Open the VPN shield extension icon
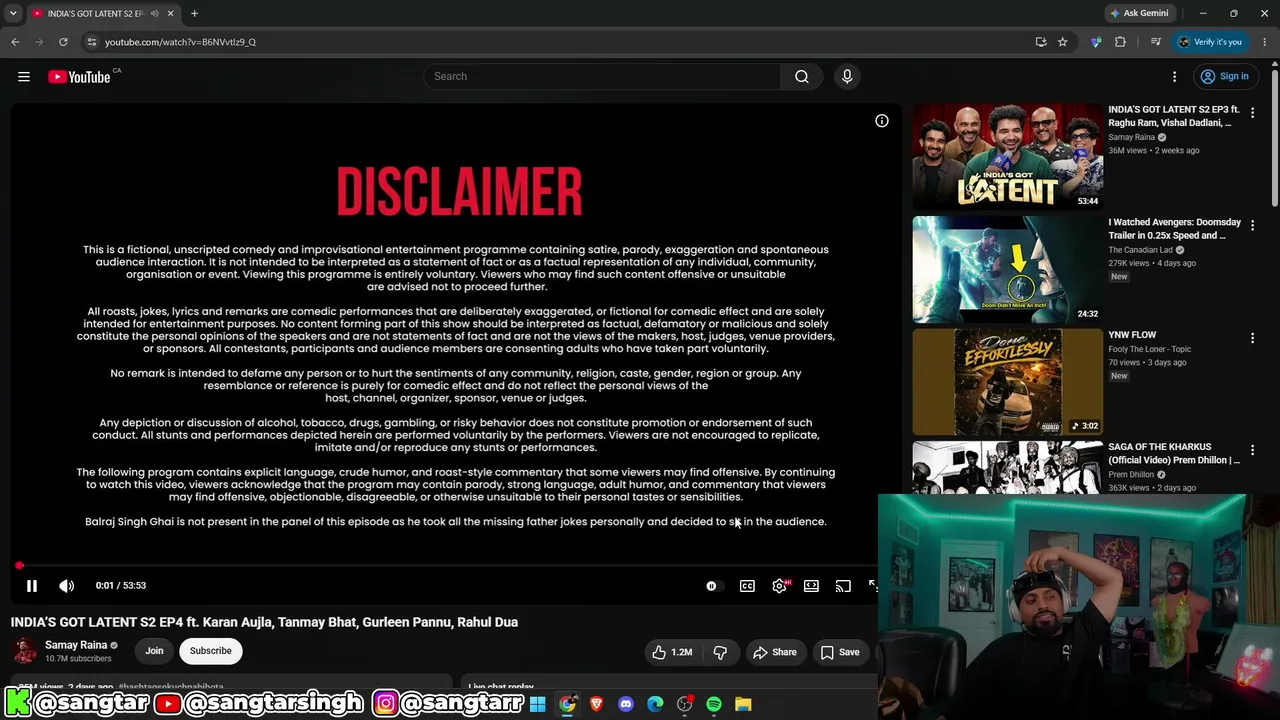The height and width of the screenshot is (720, 1280). 1096,42
